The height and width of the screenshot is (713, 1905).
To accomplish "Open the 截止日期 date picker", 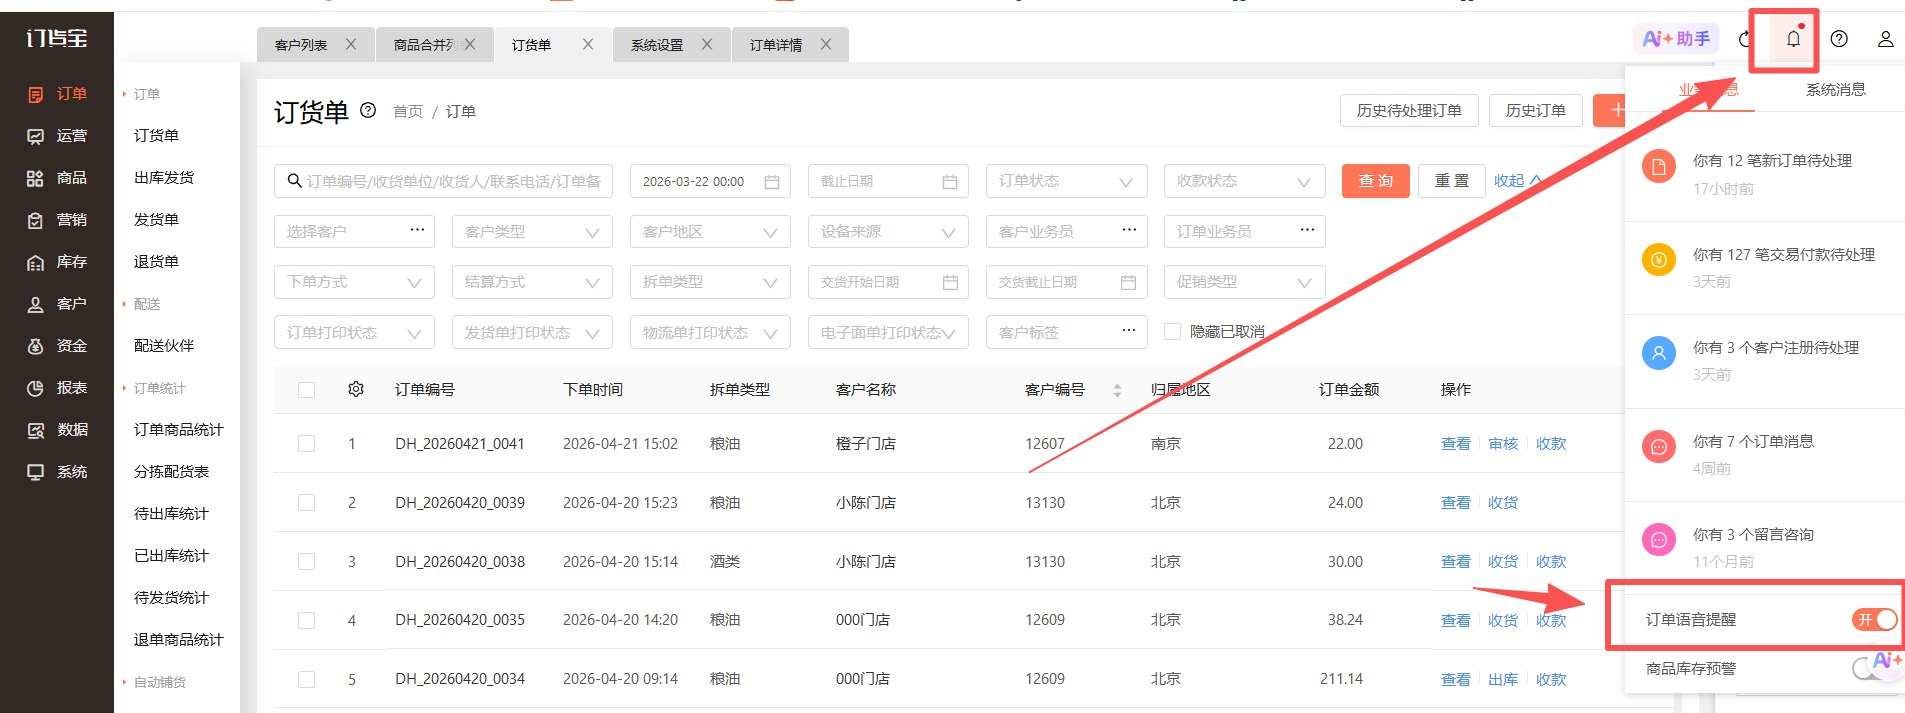I will tap(888, 181).
